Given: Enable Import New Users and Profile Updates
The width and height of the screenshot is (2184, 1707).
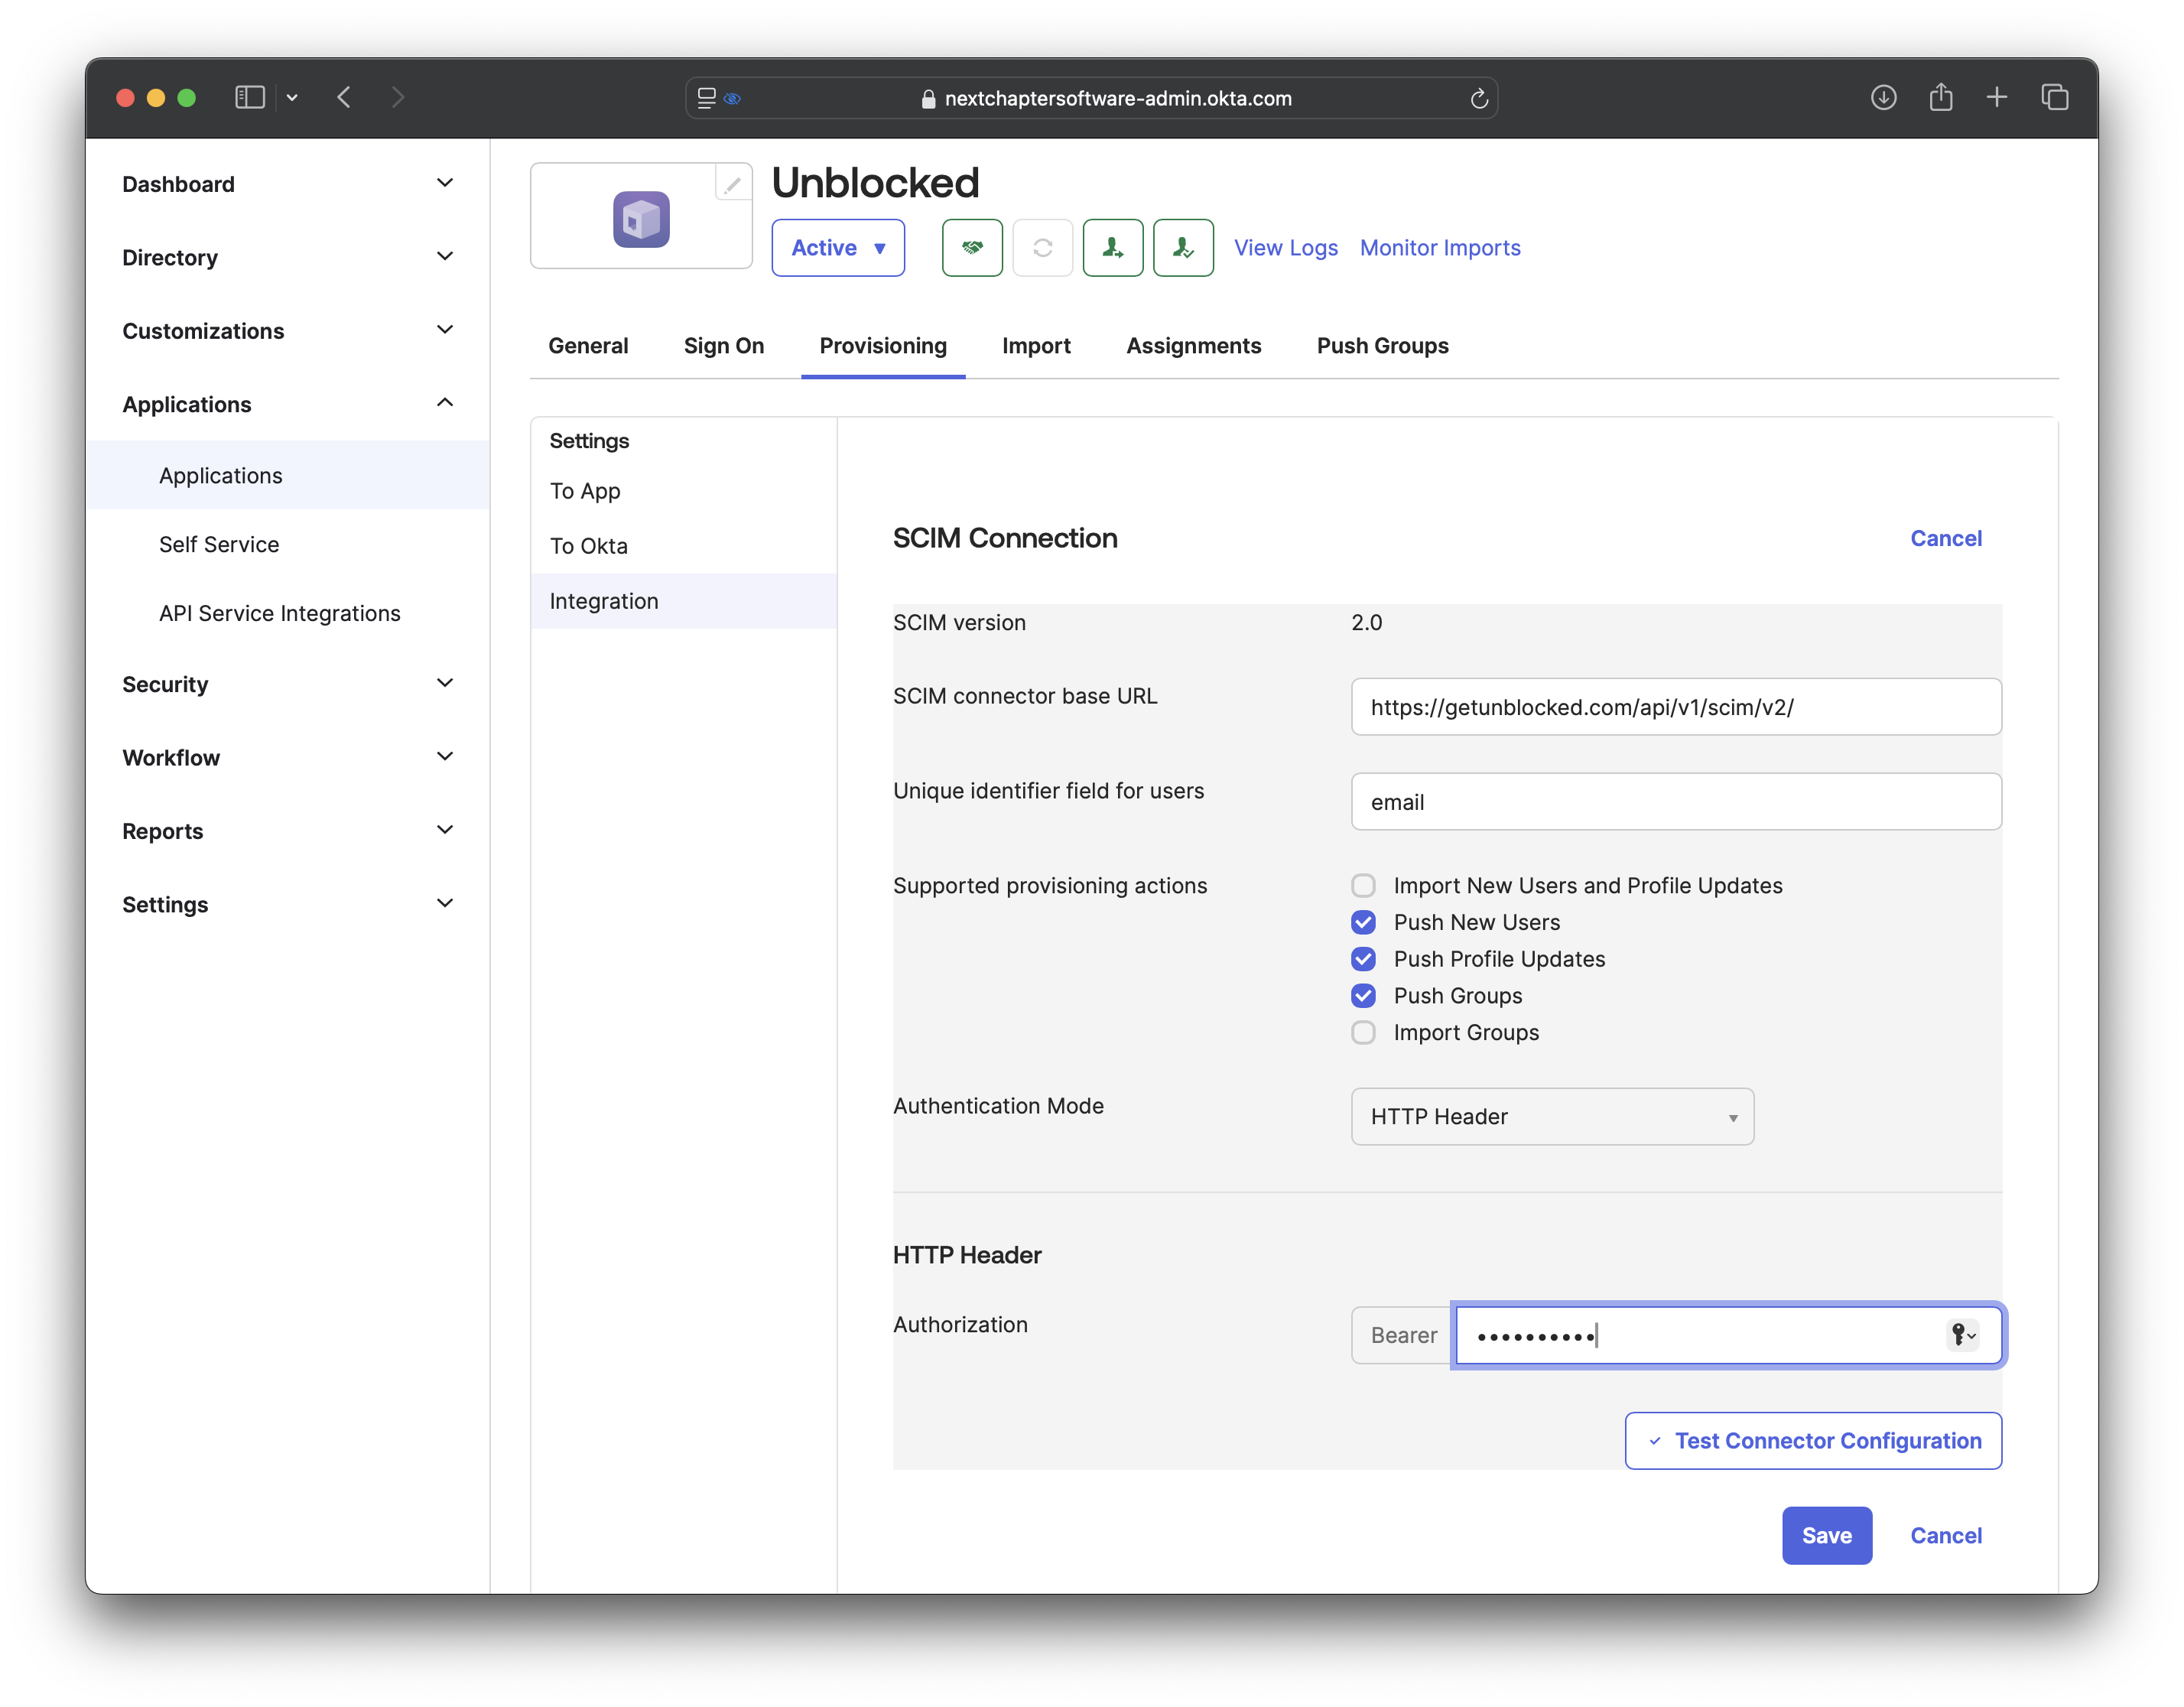Looking at the screenshot, I should [x=1363, y=885].
